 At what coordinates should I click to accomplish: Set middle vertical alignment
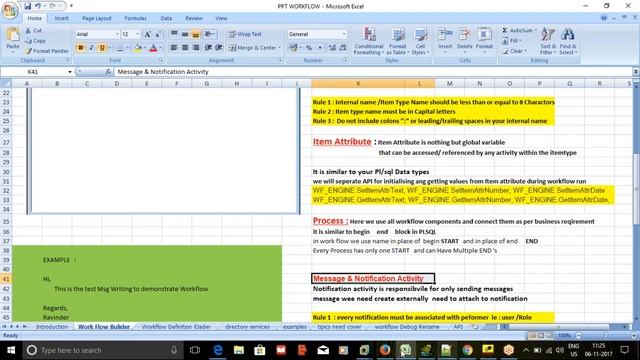point(185,34)
